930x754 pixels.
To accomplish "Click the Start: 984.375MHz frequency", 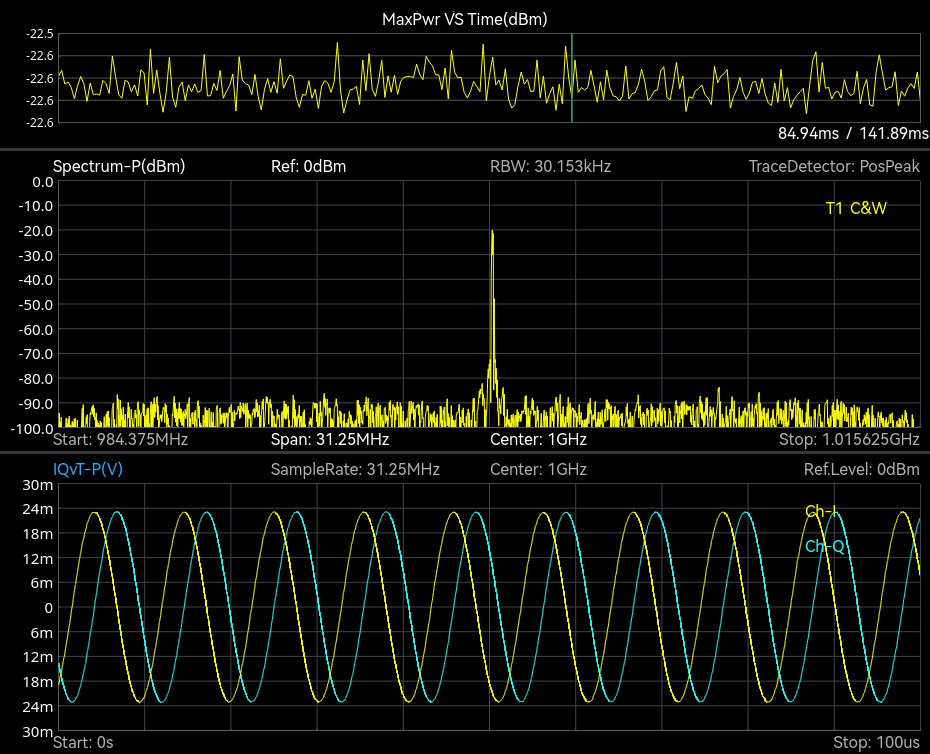I will click(120, 440).
